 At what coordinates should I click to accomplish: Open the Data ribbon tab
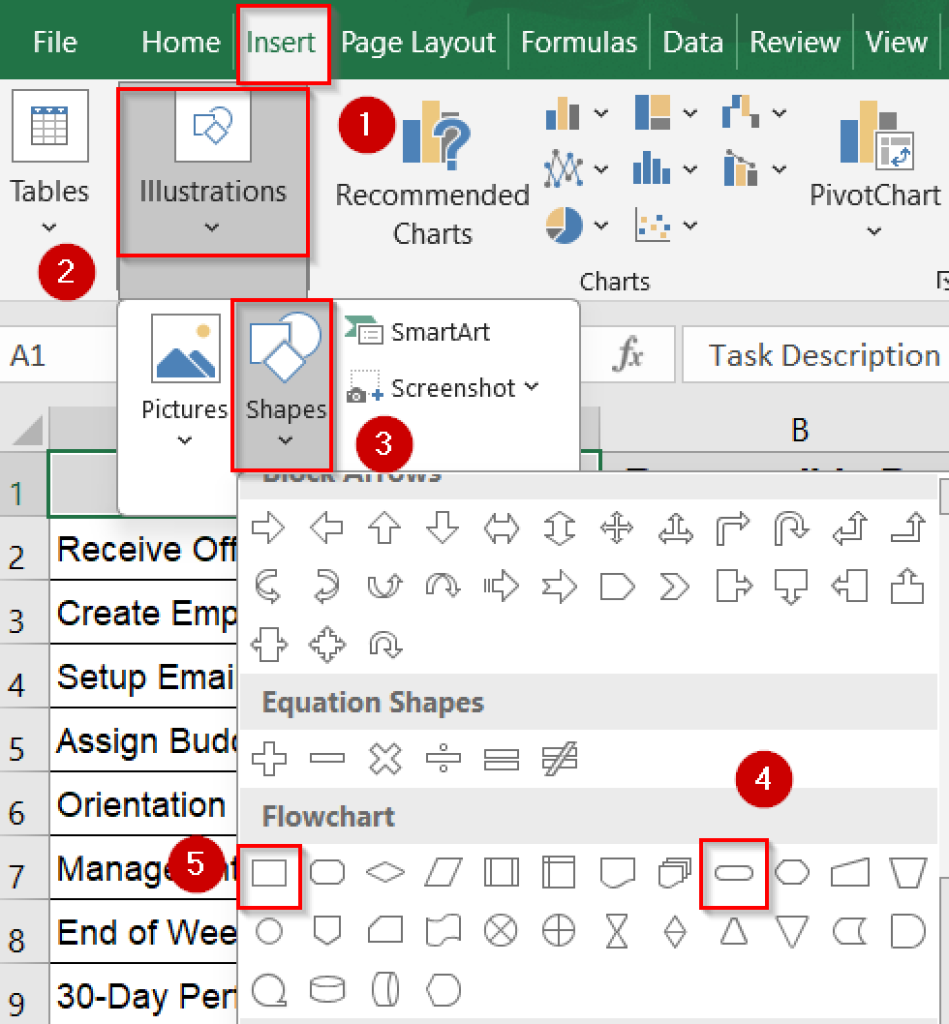693,41
